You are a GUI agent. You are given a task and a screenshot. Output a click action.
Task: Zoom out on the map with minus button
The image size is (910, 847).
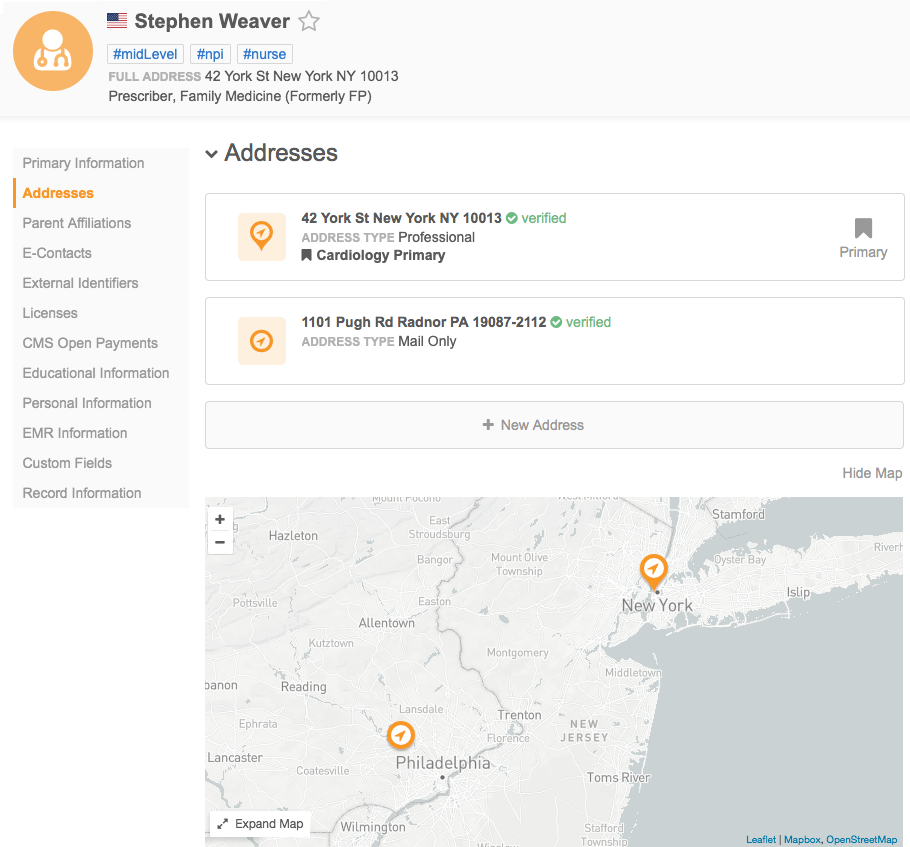(x=220, y=543)
